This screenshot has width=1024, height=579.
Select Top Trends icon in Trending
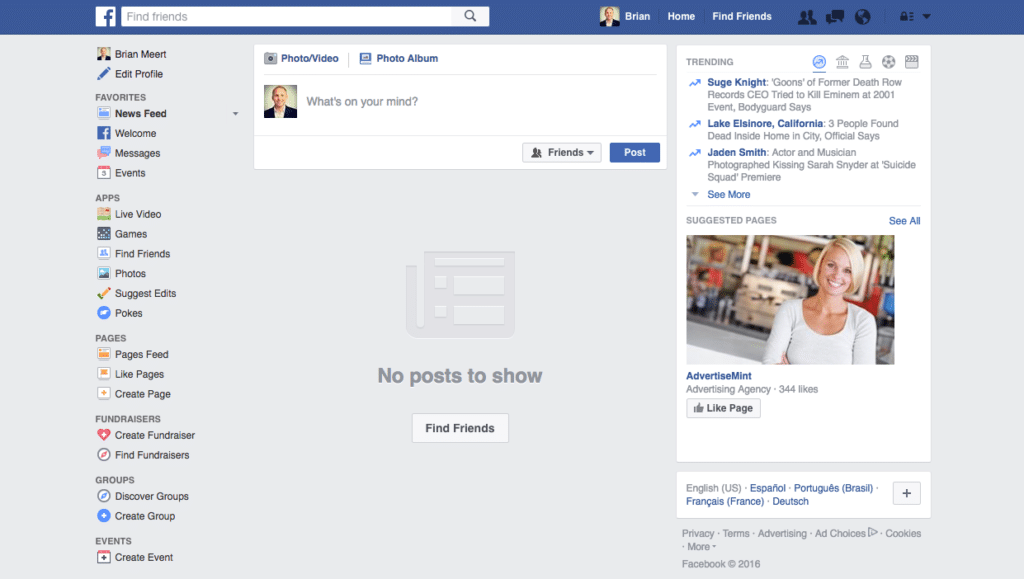point(819,62)
